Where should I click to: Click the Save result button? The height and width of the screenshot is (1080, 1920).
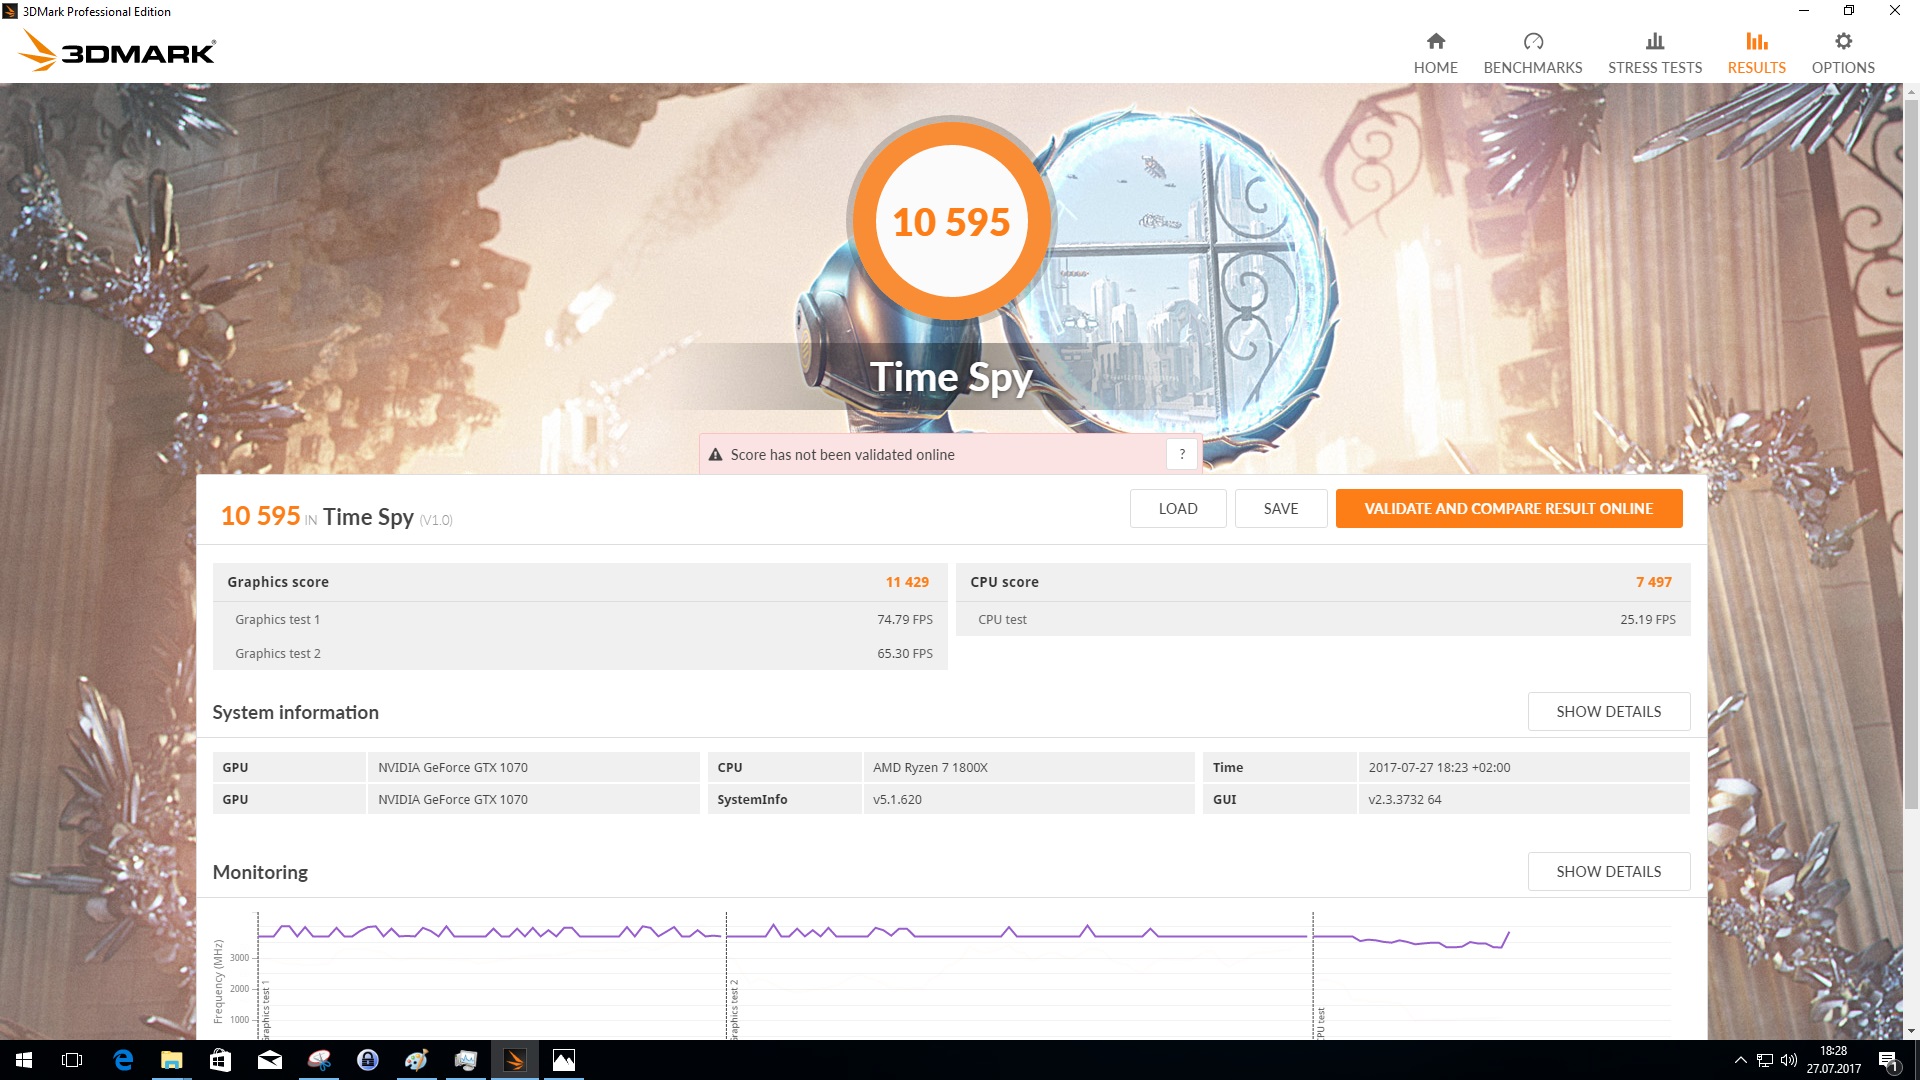tap(1280, 508)
